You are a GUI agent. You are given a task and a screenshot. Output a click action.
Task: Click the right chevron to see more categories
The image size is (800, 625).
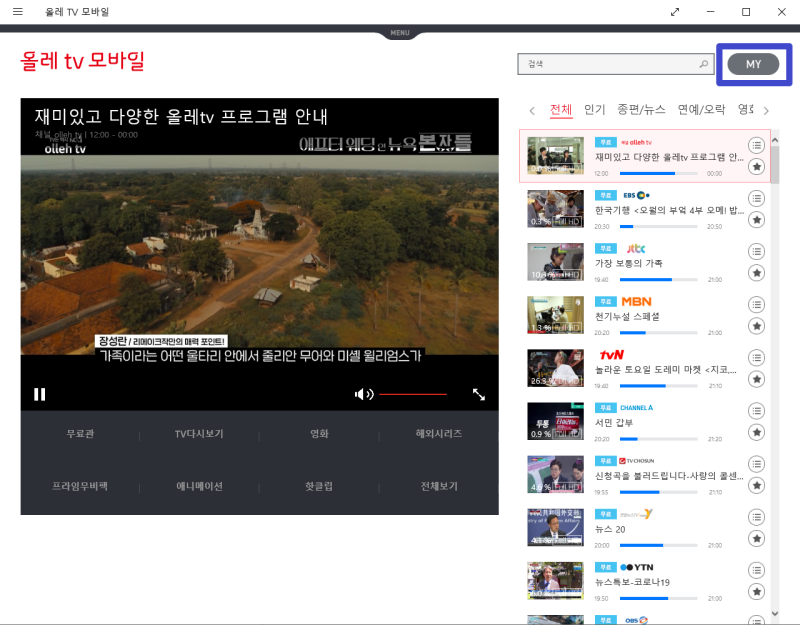point(765,110)
